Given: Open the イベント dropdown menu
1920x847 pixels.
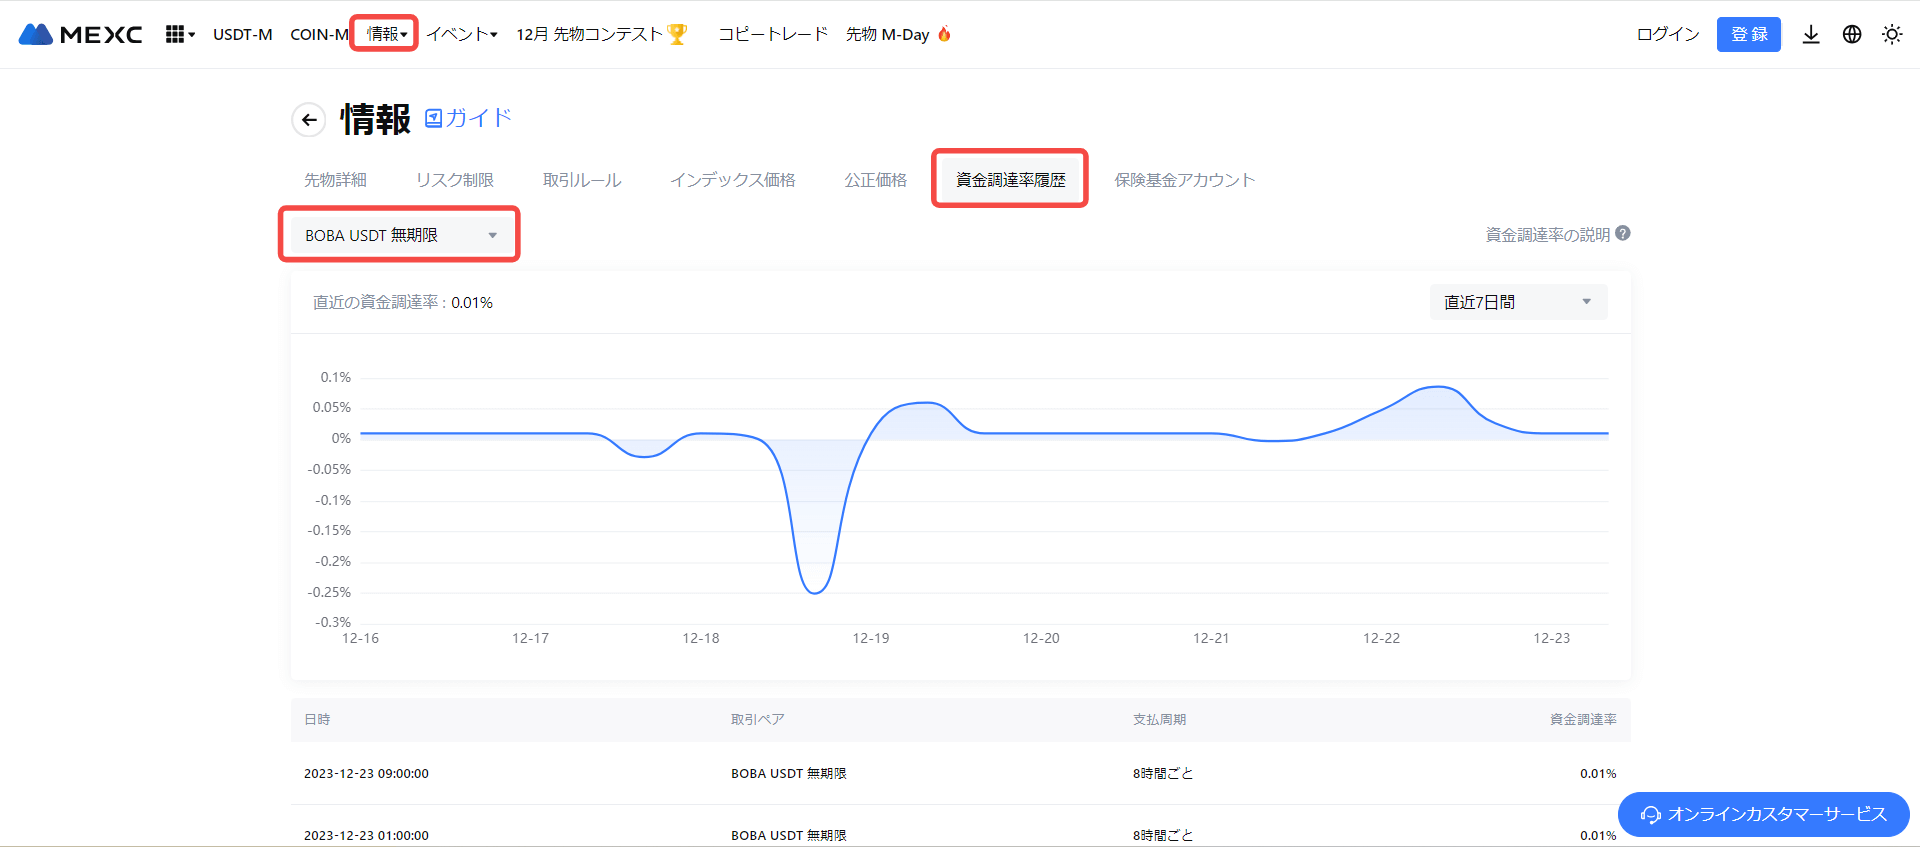Looking at the screenshot, I should (x=461, y=34).
